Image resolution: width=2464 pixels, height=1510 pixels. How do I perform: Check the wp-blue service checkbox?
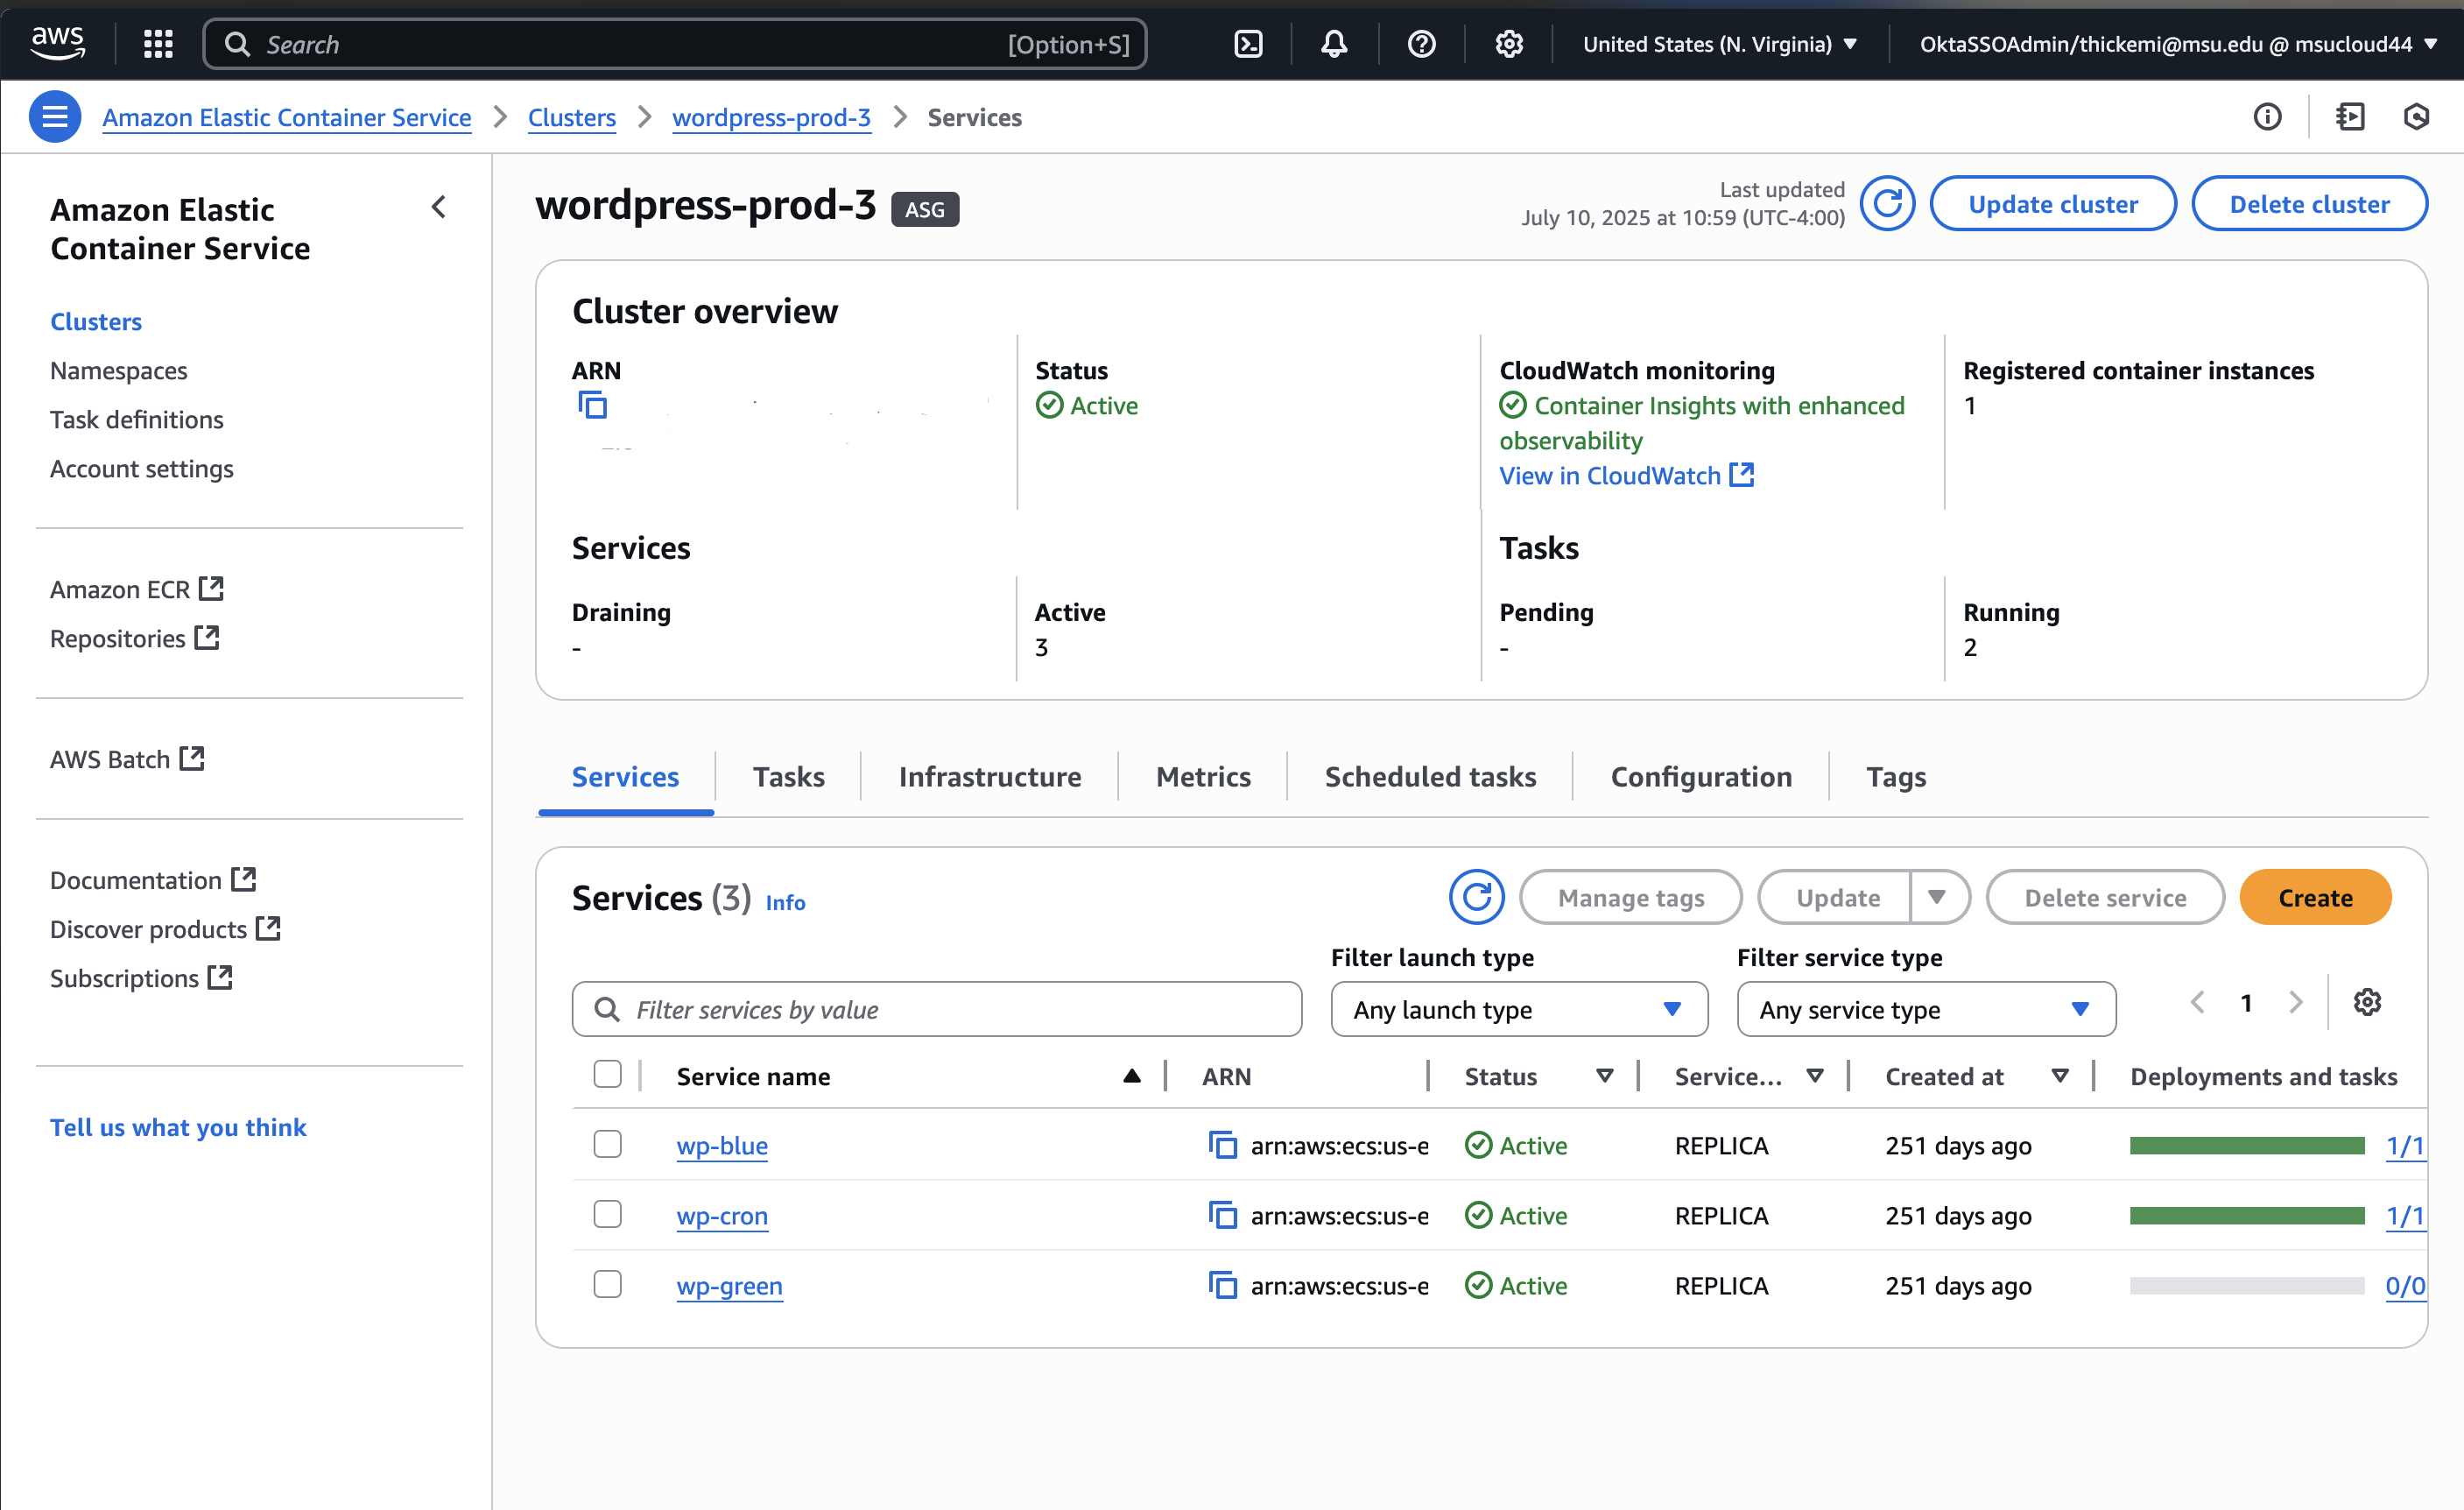click(x=607, y=1144)
